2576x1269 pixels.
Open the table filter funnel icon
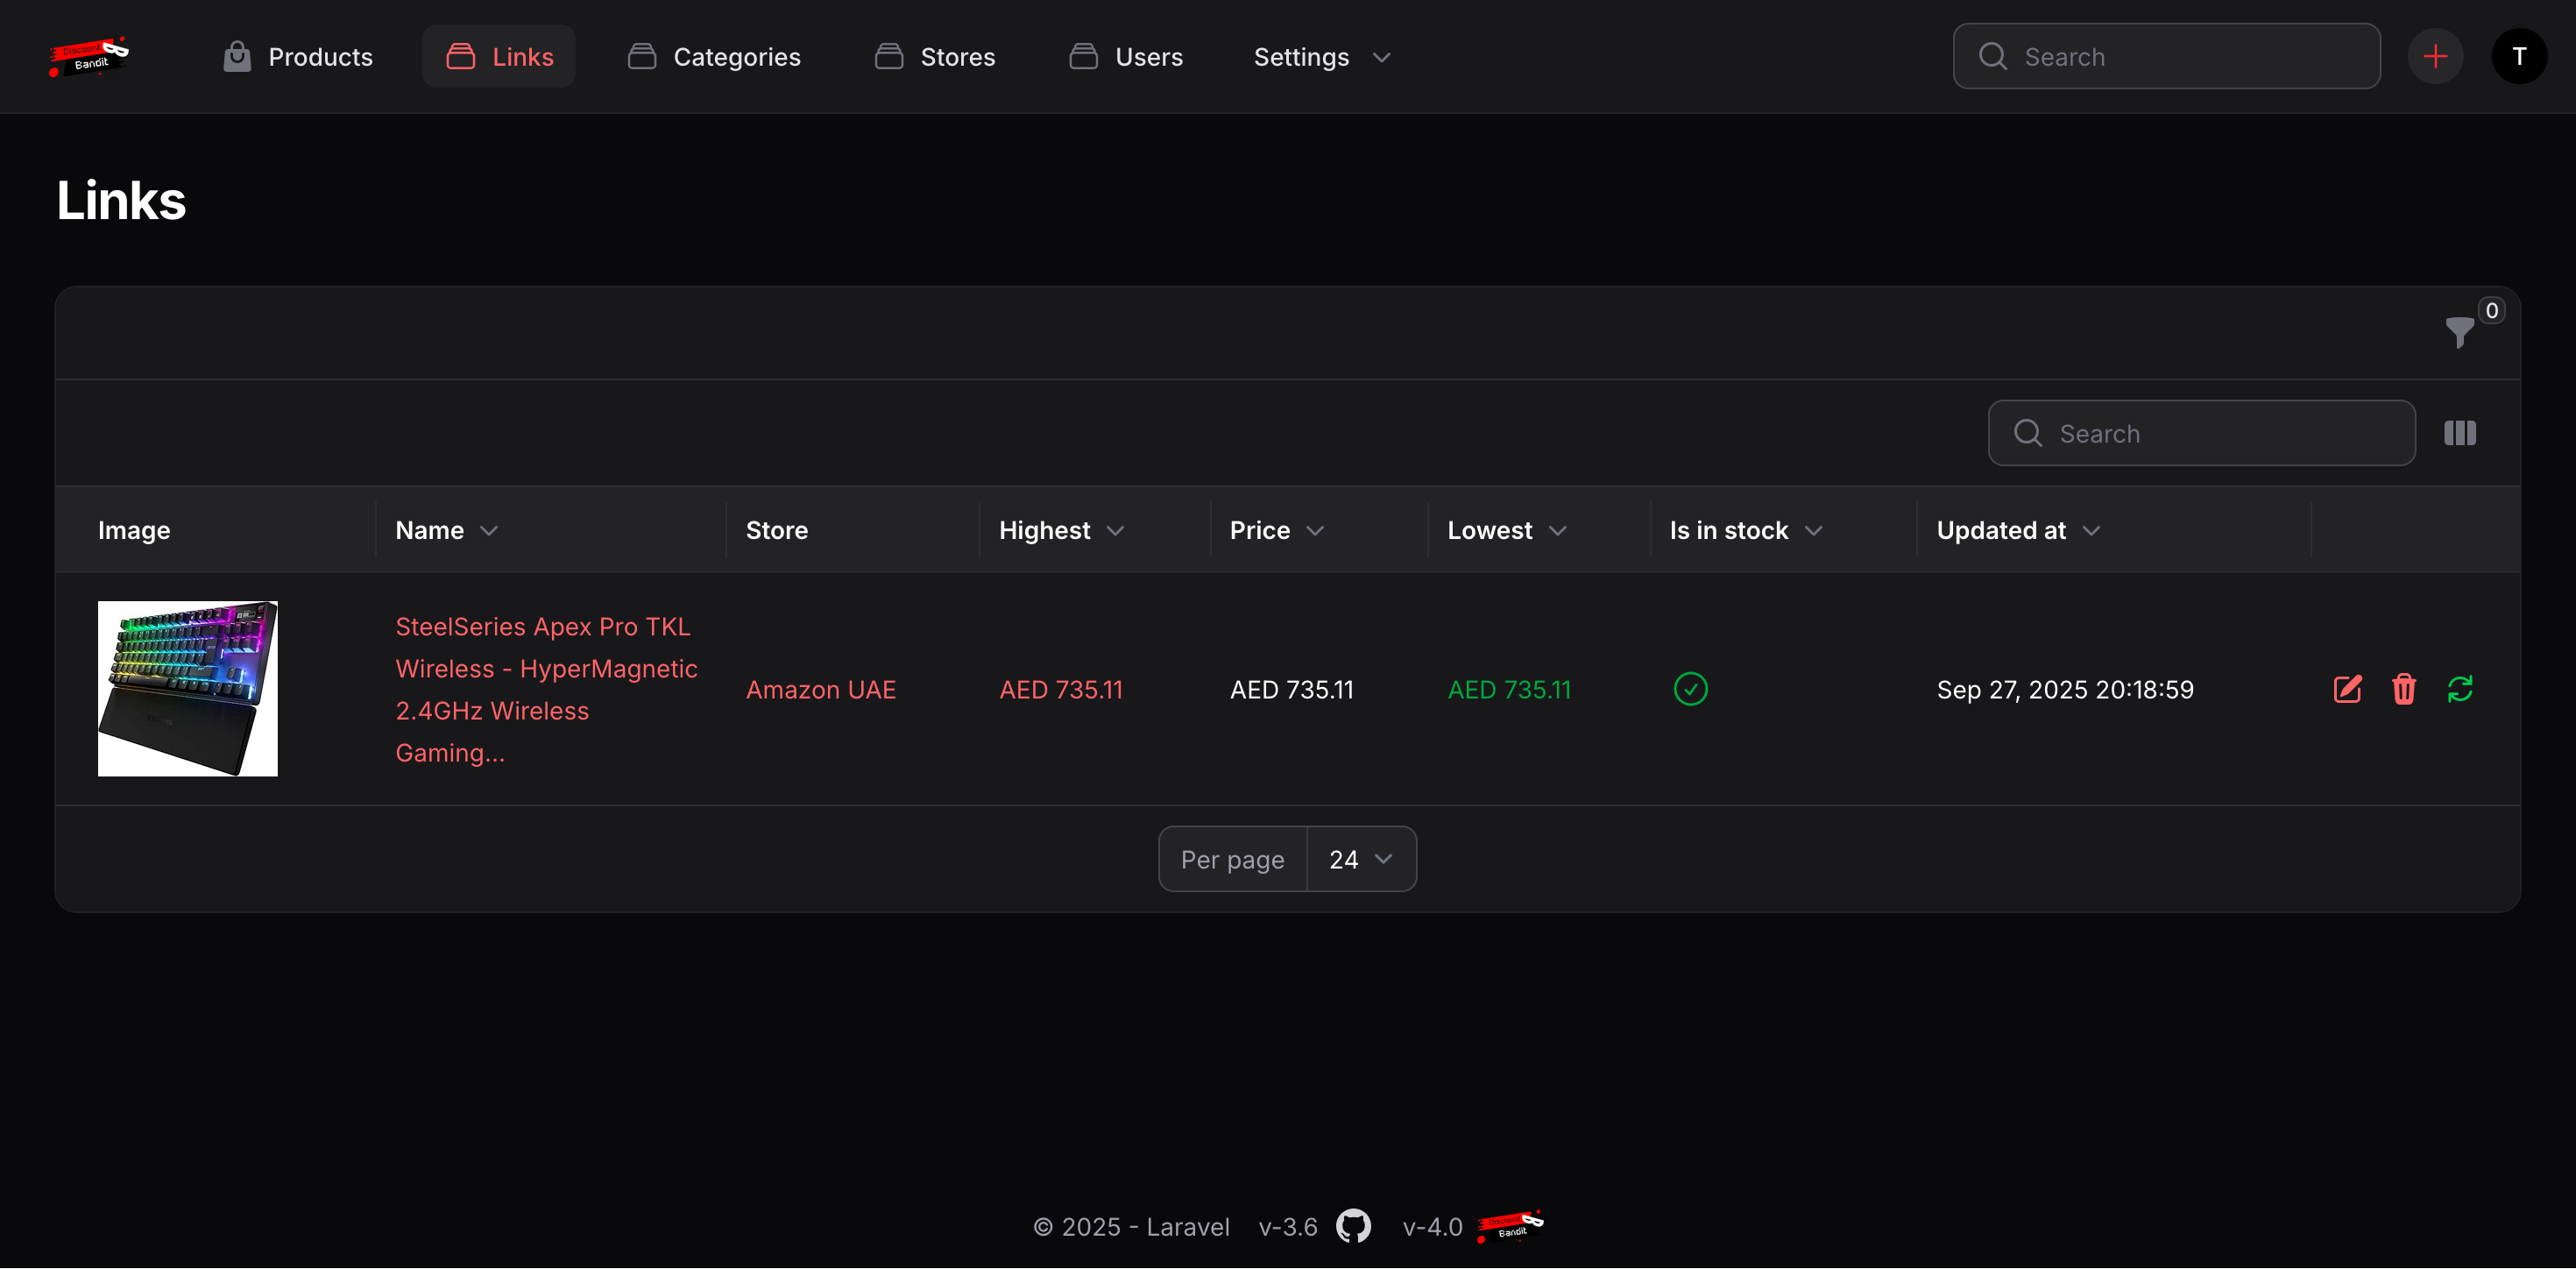pyautogui.click(x=2459, y=332)
